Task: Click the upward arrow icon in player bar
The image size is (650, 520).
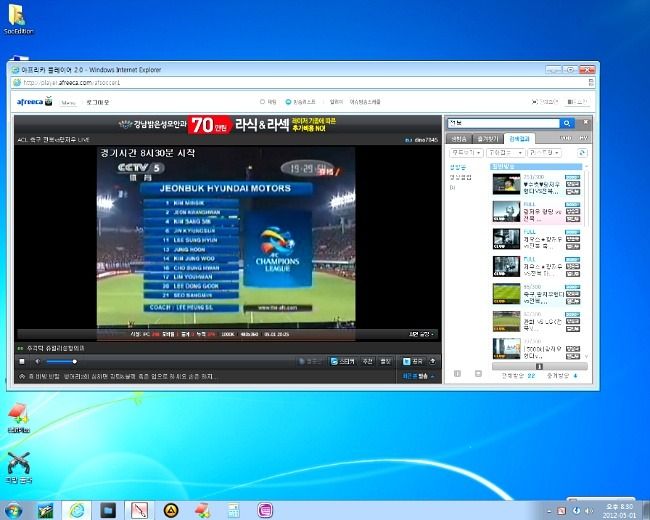Action: 432,362
